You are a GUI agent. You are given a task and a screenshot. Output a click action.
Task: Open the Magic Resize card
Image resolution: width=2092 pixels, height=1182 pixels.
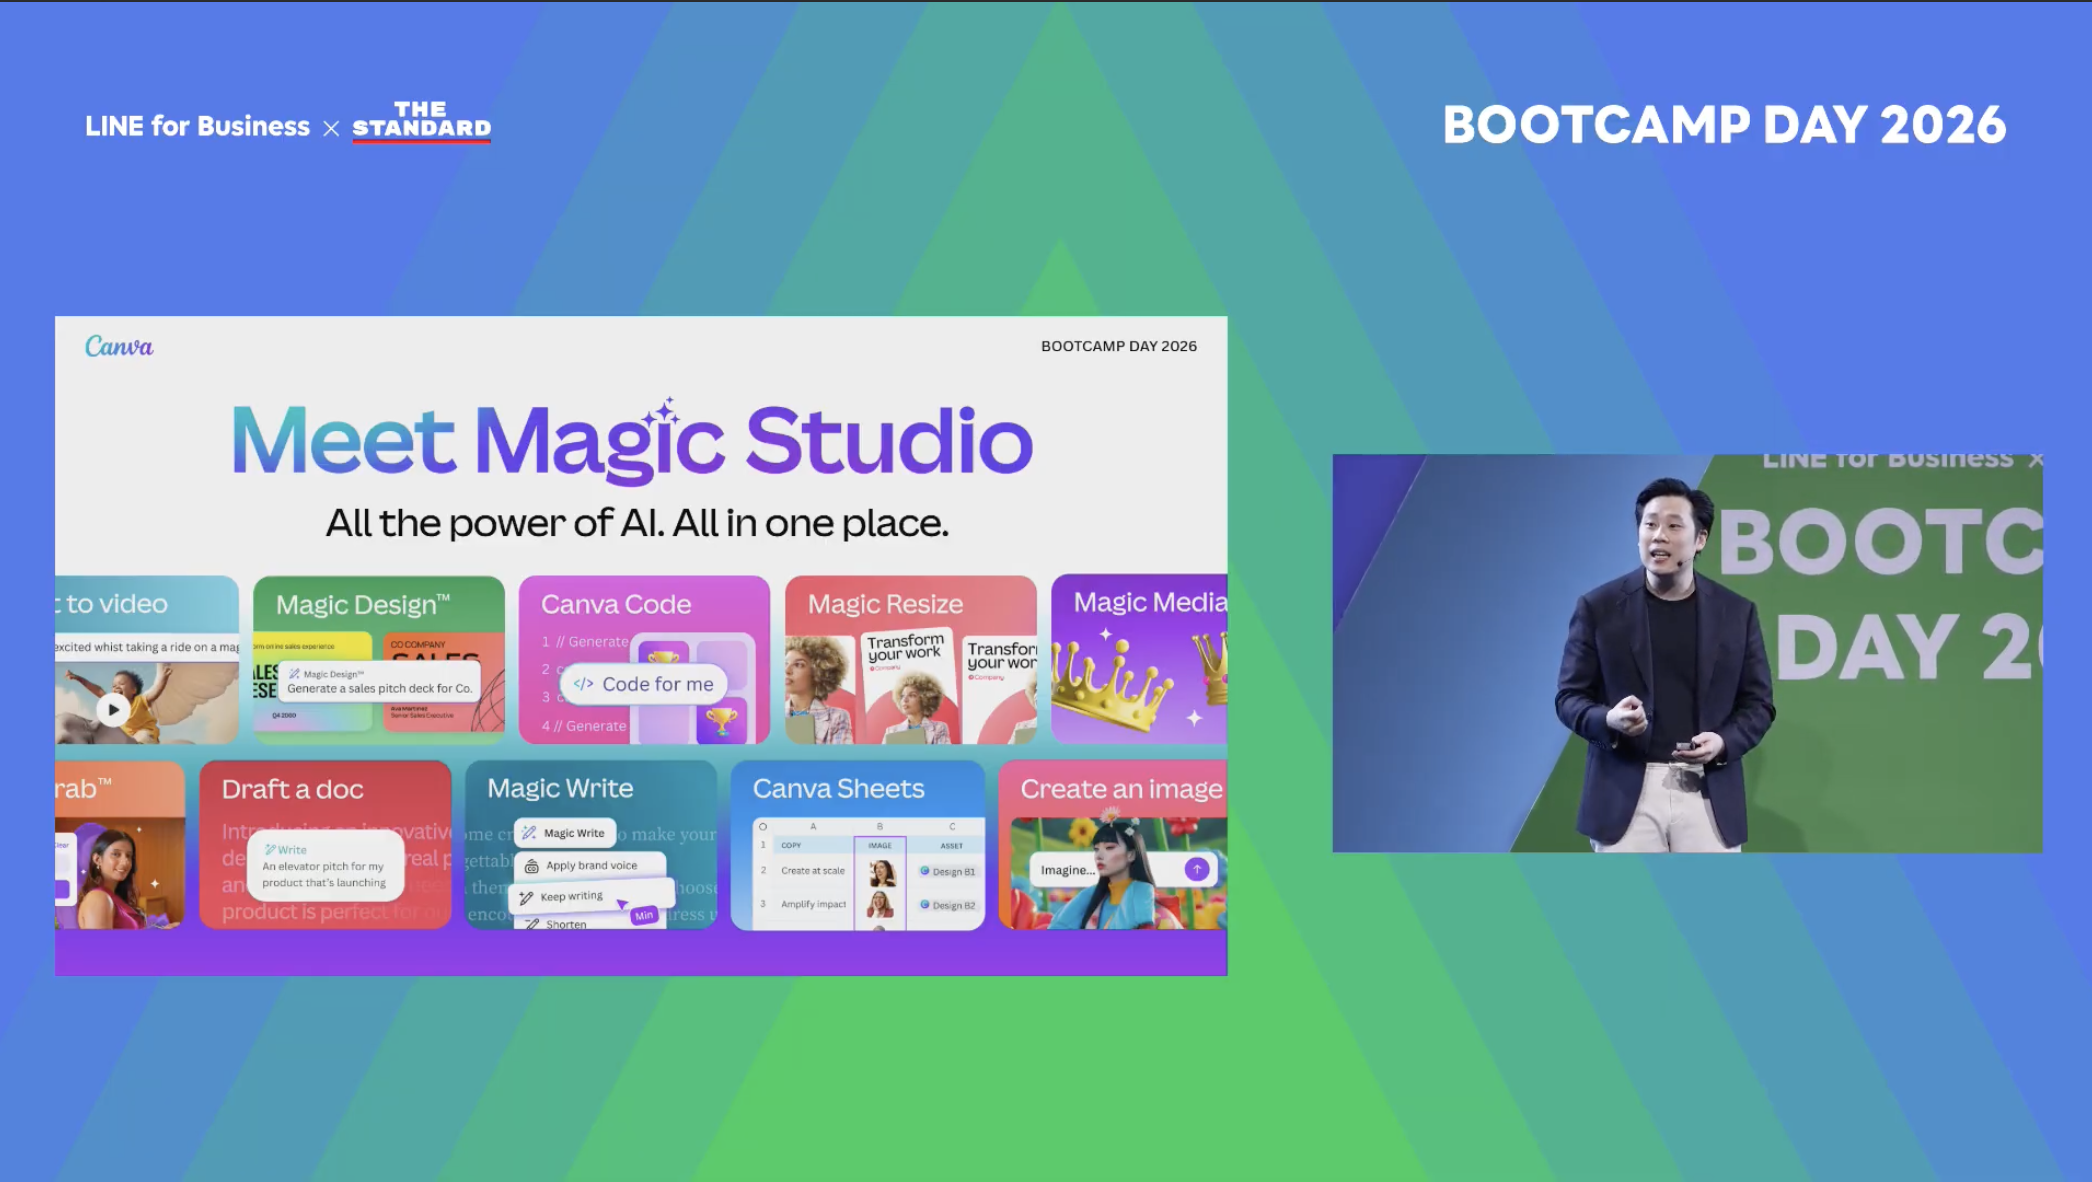click(x=910, y=659)
